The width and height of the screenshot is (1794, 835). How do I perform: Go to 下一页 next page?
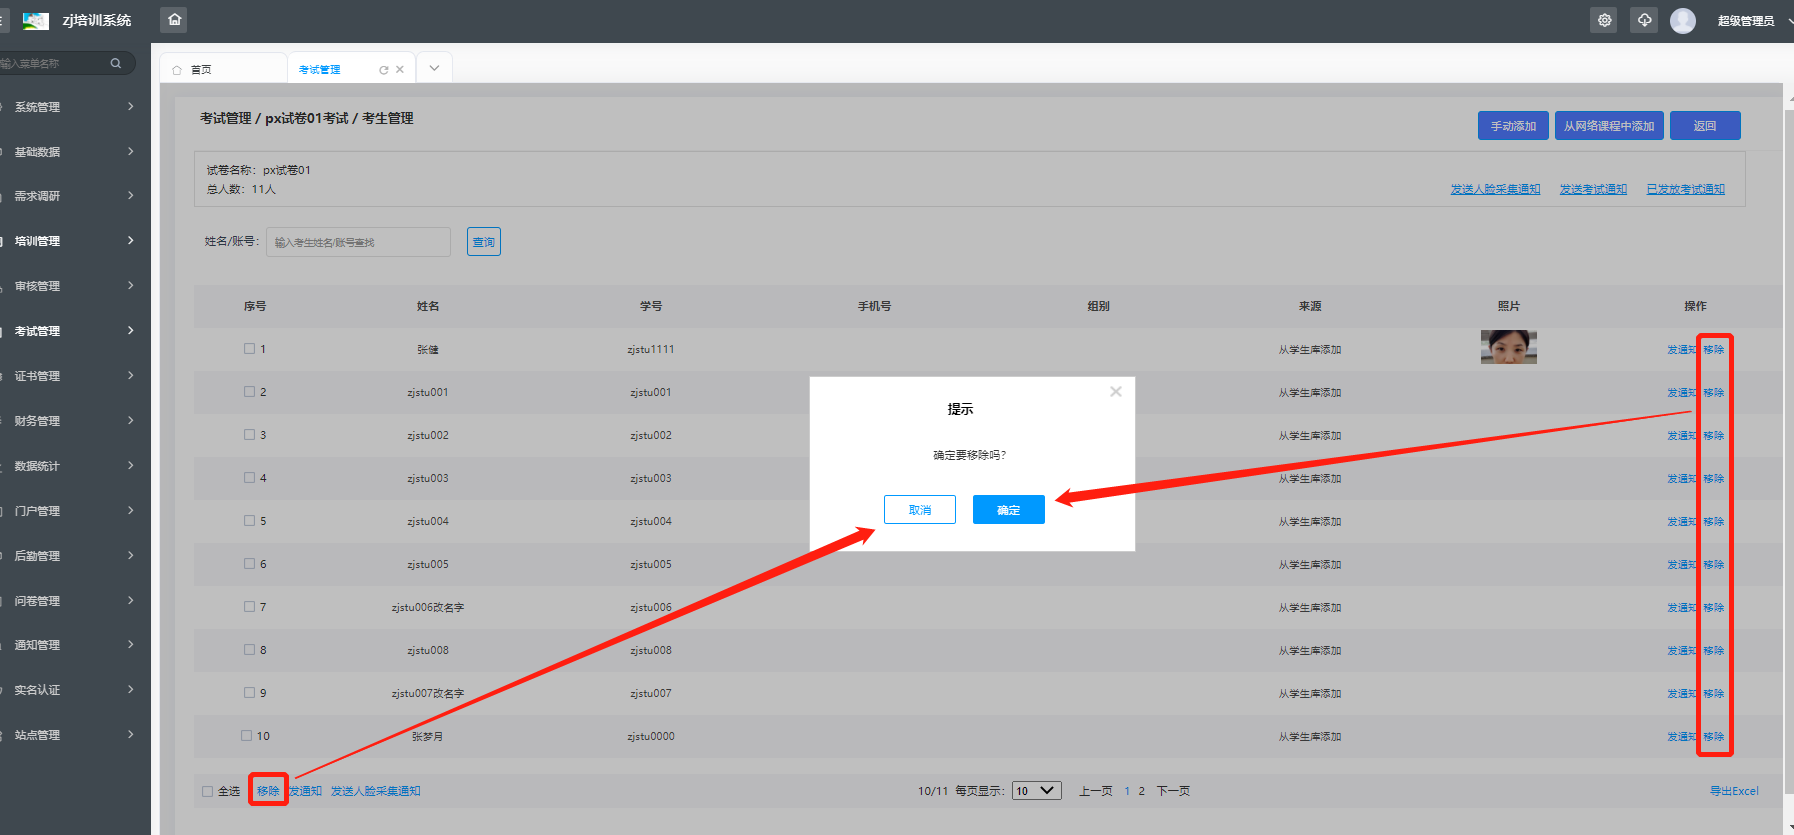click(1173, 791)
